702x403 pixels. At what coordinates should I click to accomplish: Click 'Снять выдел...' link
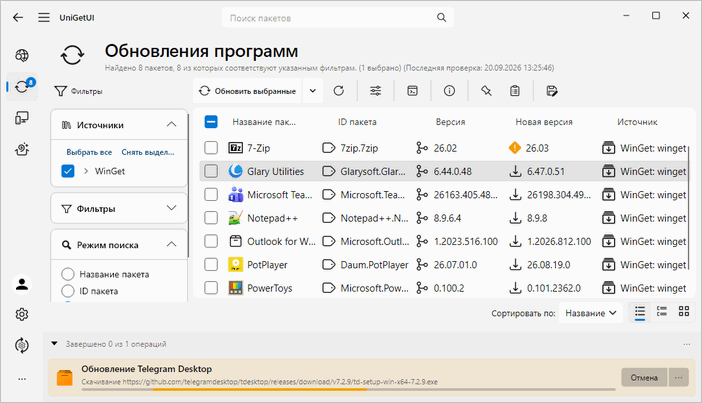[148, 152]
